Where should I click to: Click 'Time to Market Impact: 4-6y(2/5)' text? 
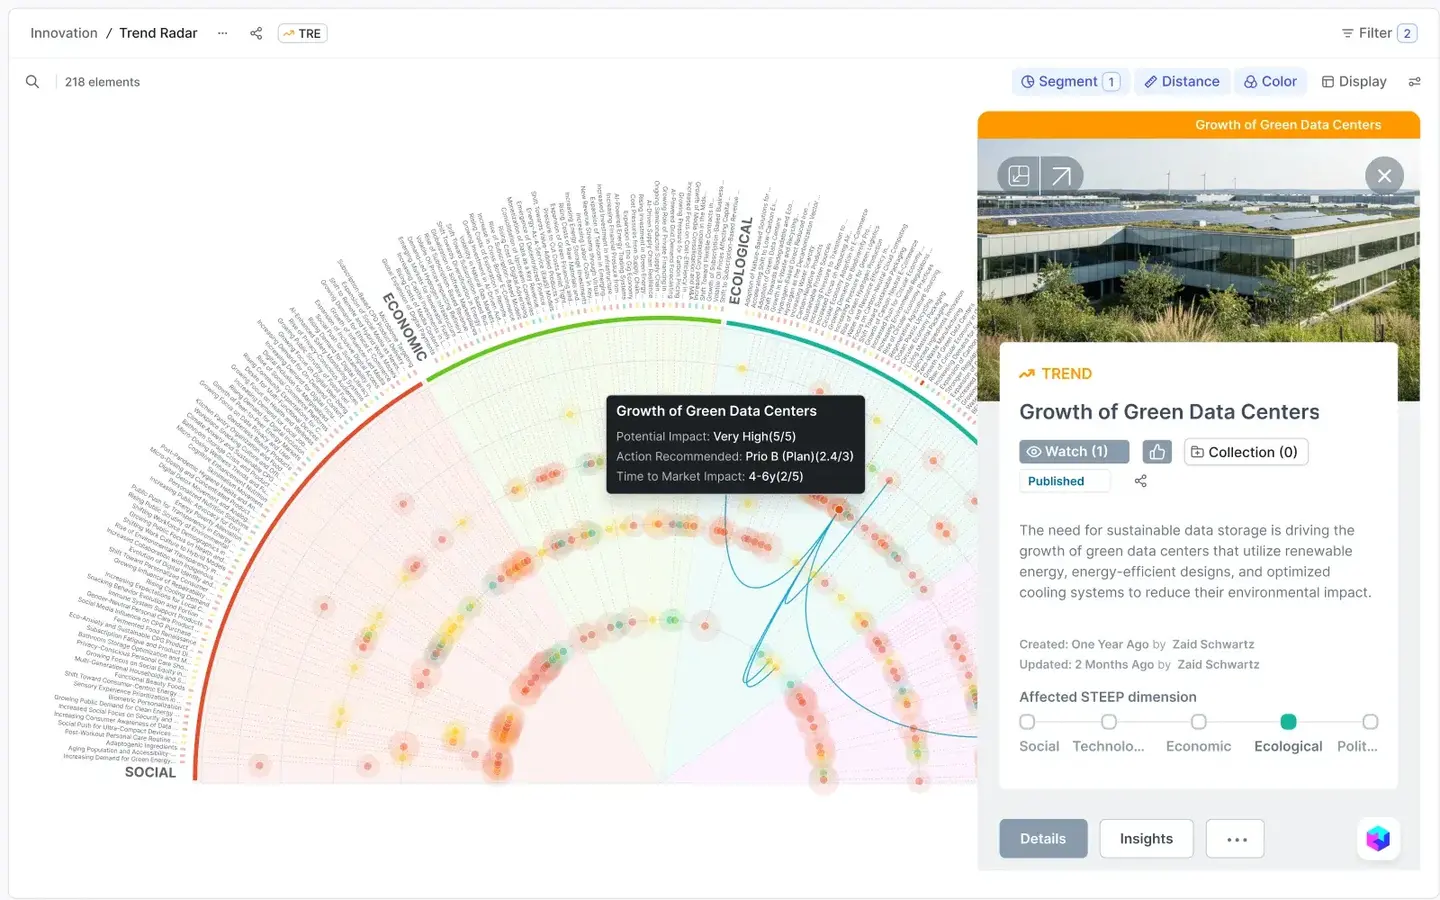click(x=710, y=476)
